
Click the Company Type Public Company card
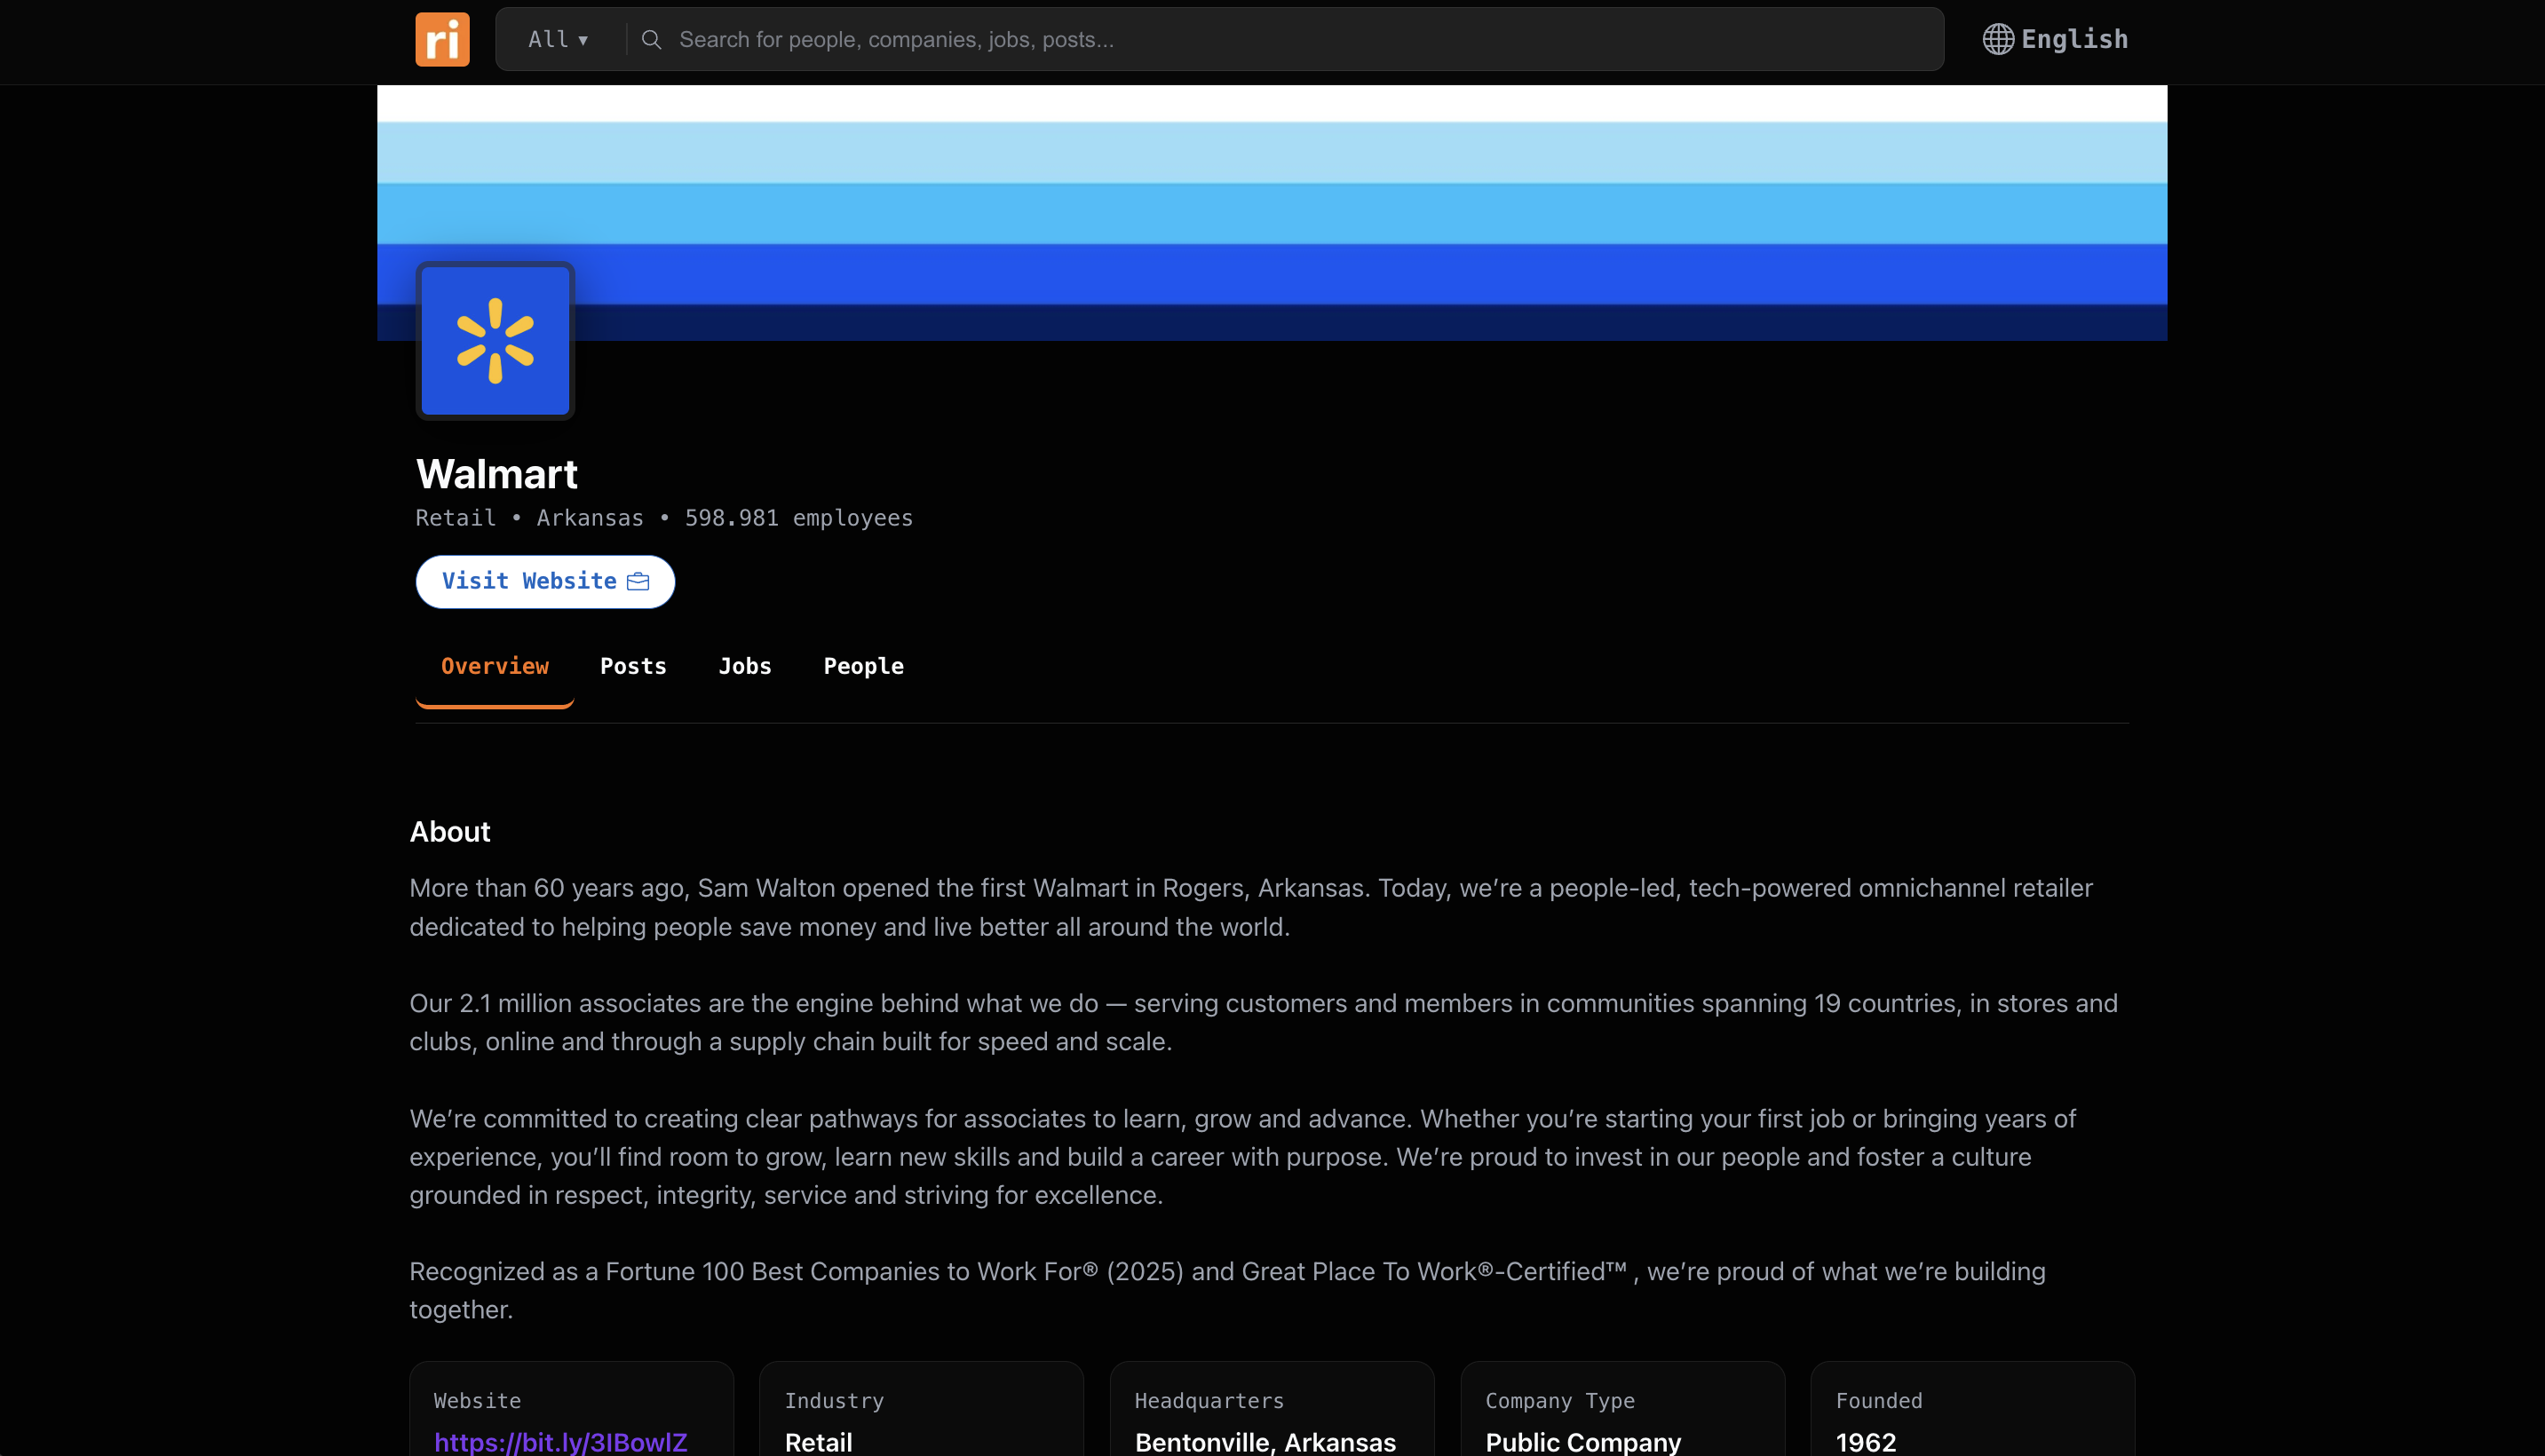click(x=1622, y=1418)
